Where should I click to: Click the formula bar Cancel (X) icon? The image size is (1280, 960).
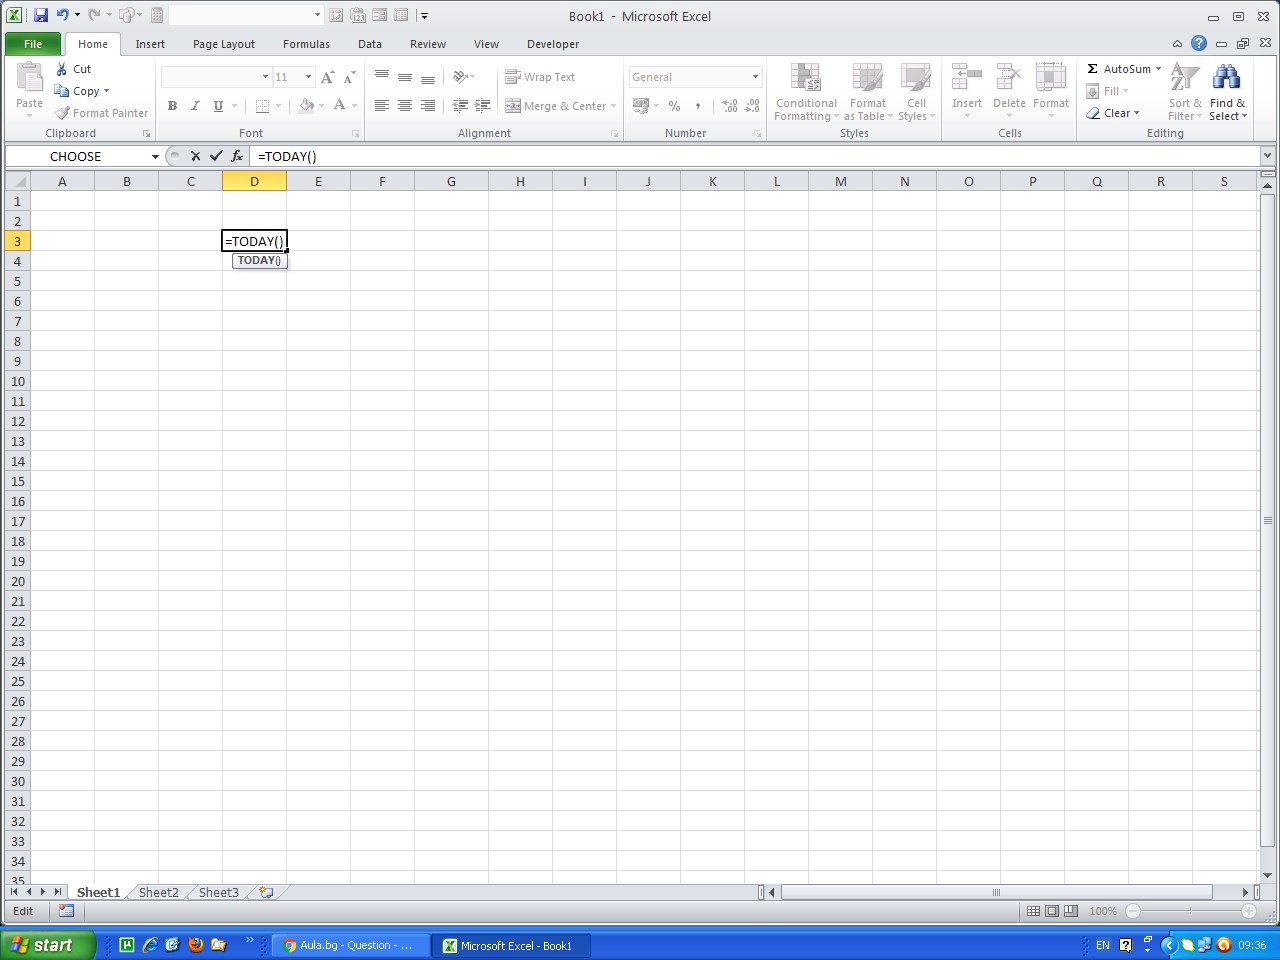(195, 156)
